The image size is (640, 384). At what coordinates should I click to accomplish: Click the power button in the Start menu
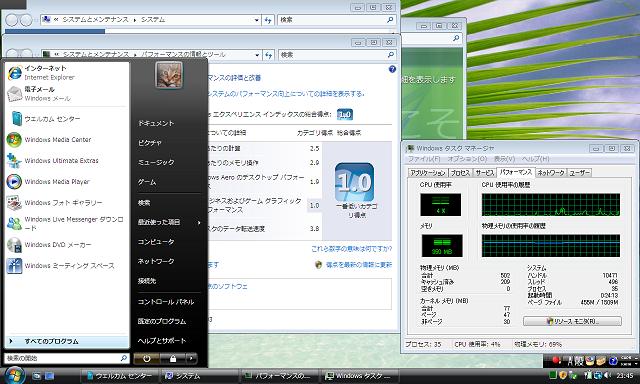147,359
